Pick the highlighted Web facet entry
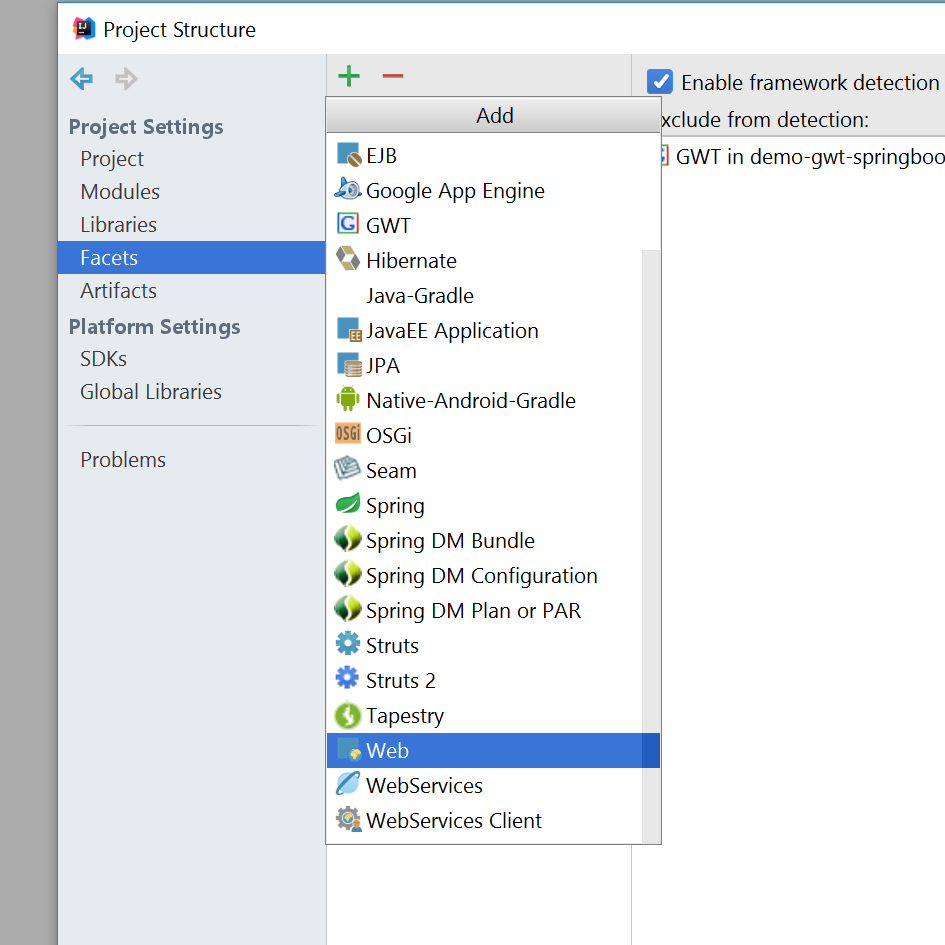The width and height of the screenshot is (945, 945). (x=493, y=750)
